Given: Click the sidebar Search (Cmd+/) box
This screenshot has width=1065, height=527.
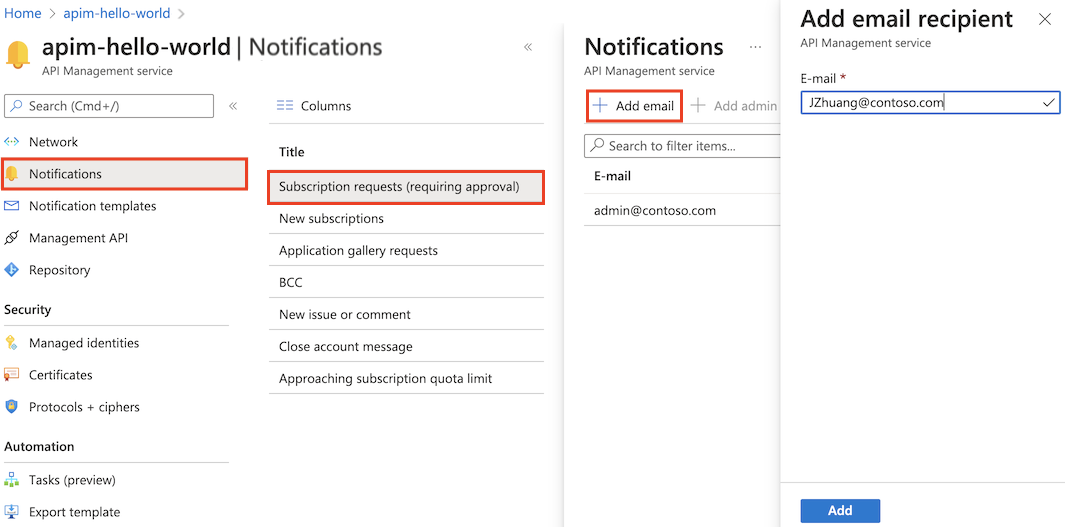Looking at the screenshot, I should click(x=109, y=106).
